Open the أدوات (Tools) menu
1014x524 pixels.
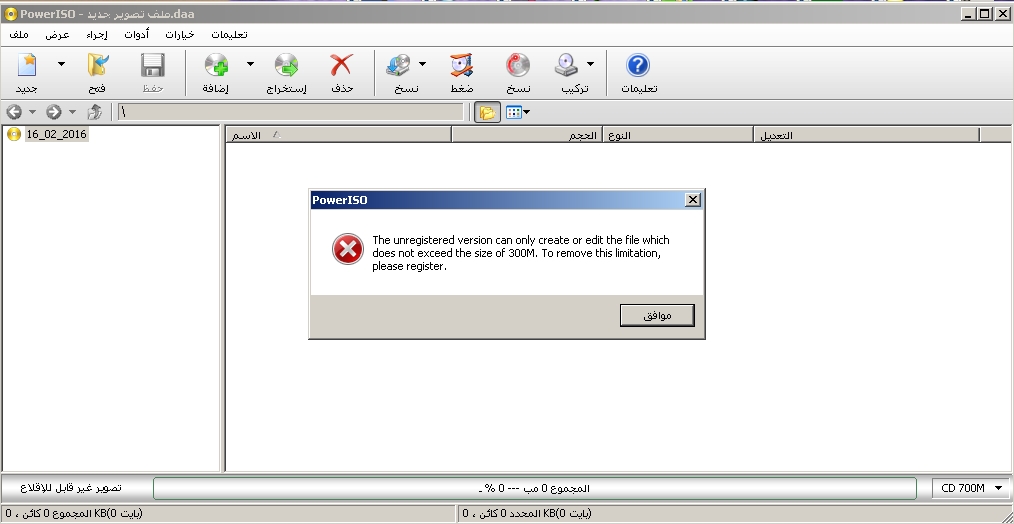coord(136,35)
